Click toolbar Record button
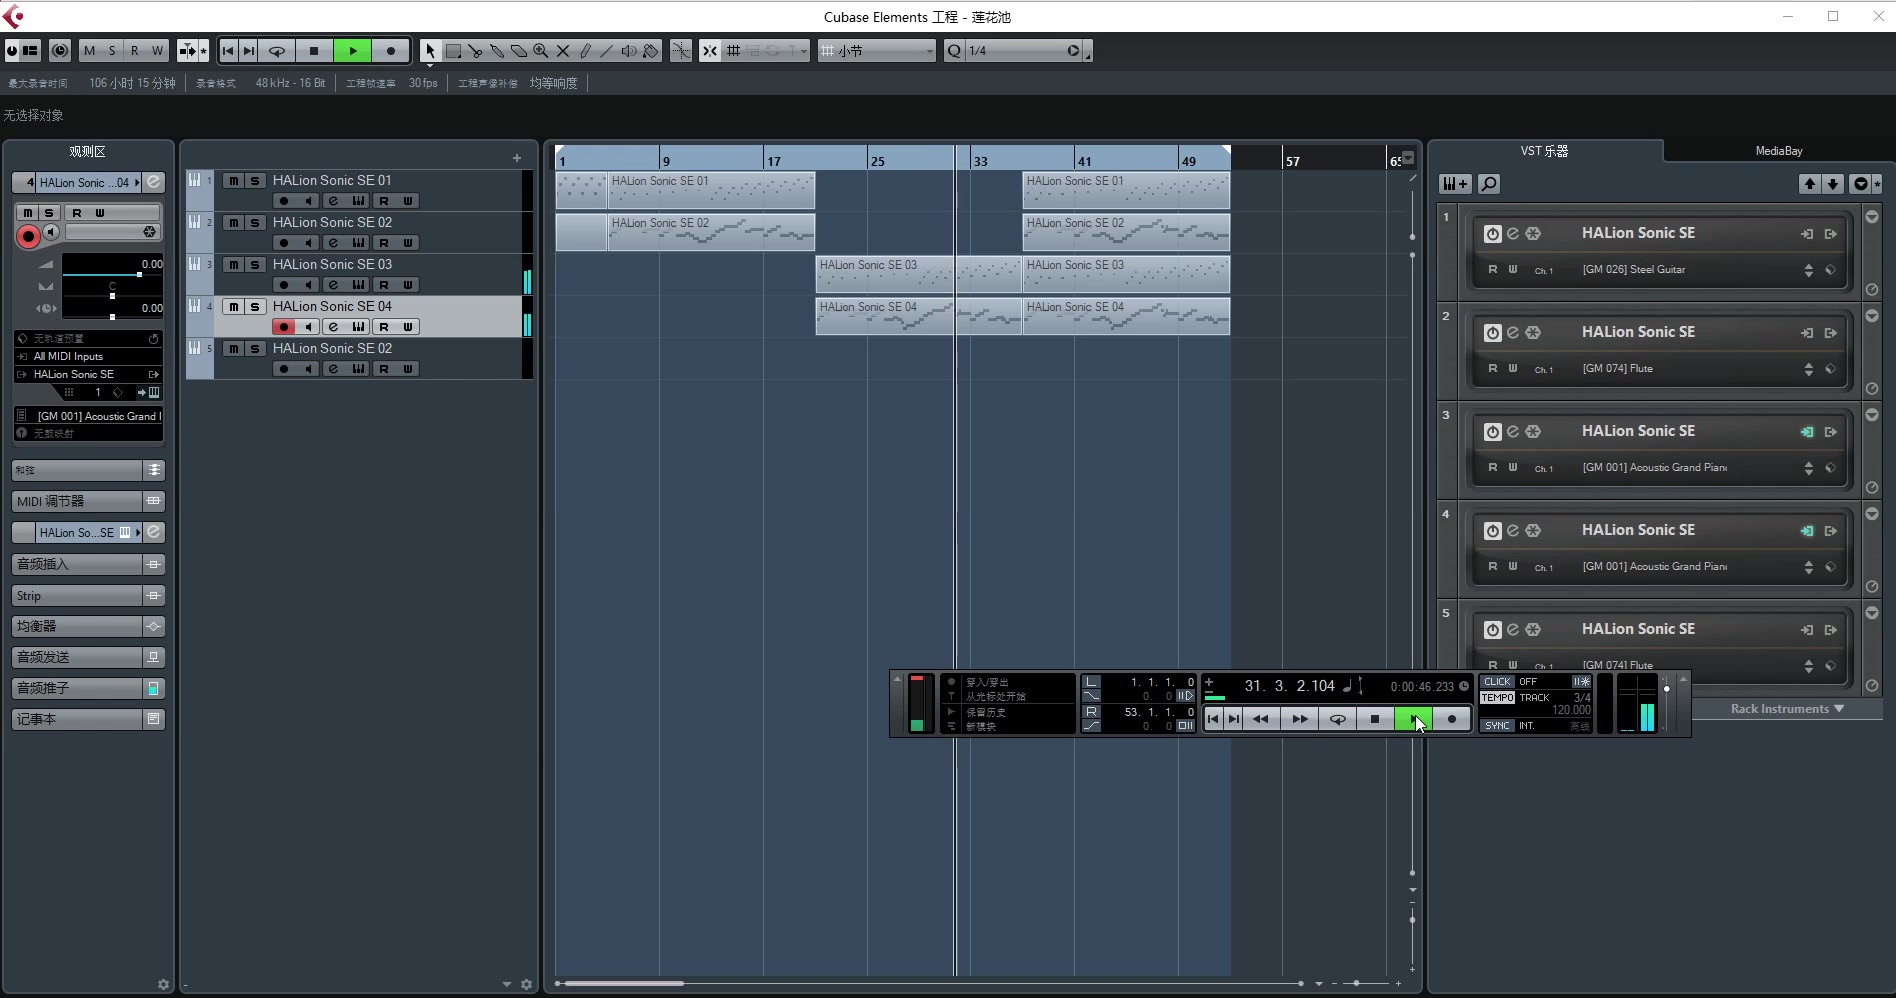1896x998 pixels. [391, 51]
